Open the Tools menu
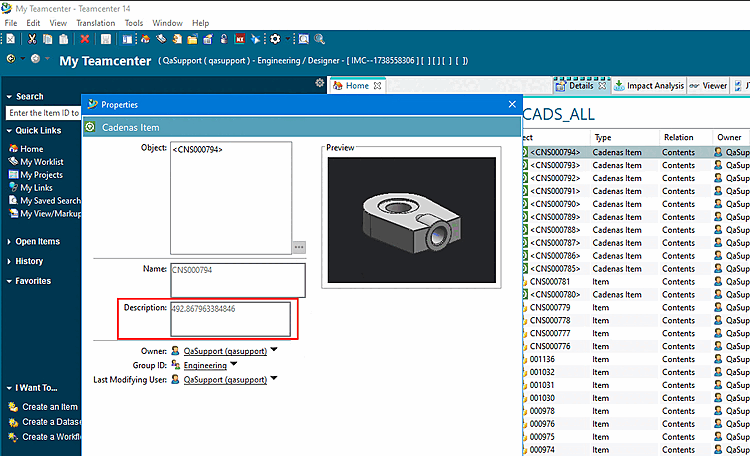The height and width of the screenshot is (456, 750). pyautogui.click(x=134, y=23)
